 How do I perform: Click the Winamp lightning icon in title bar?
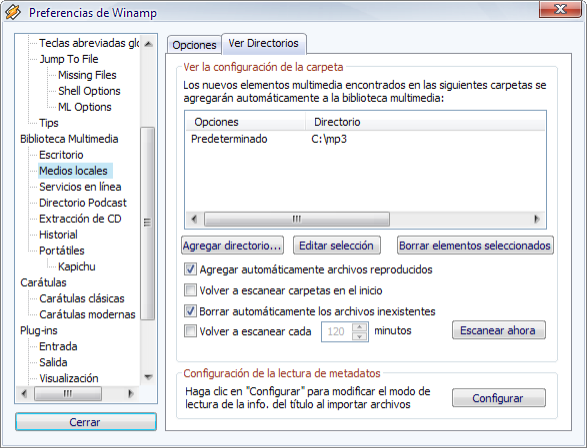[x=13, y=12]
